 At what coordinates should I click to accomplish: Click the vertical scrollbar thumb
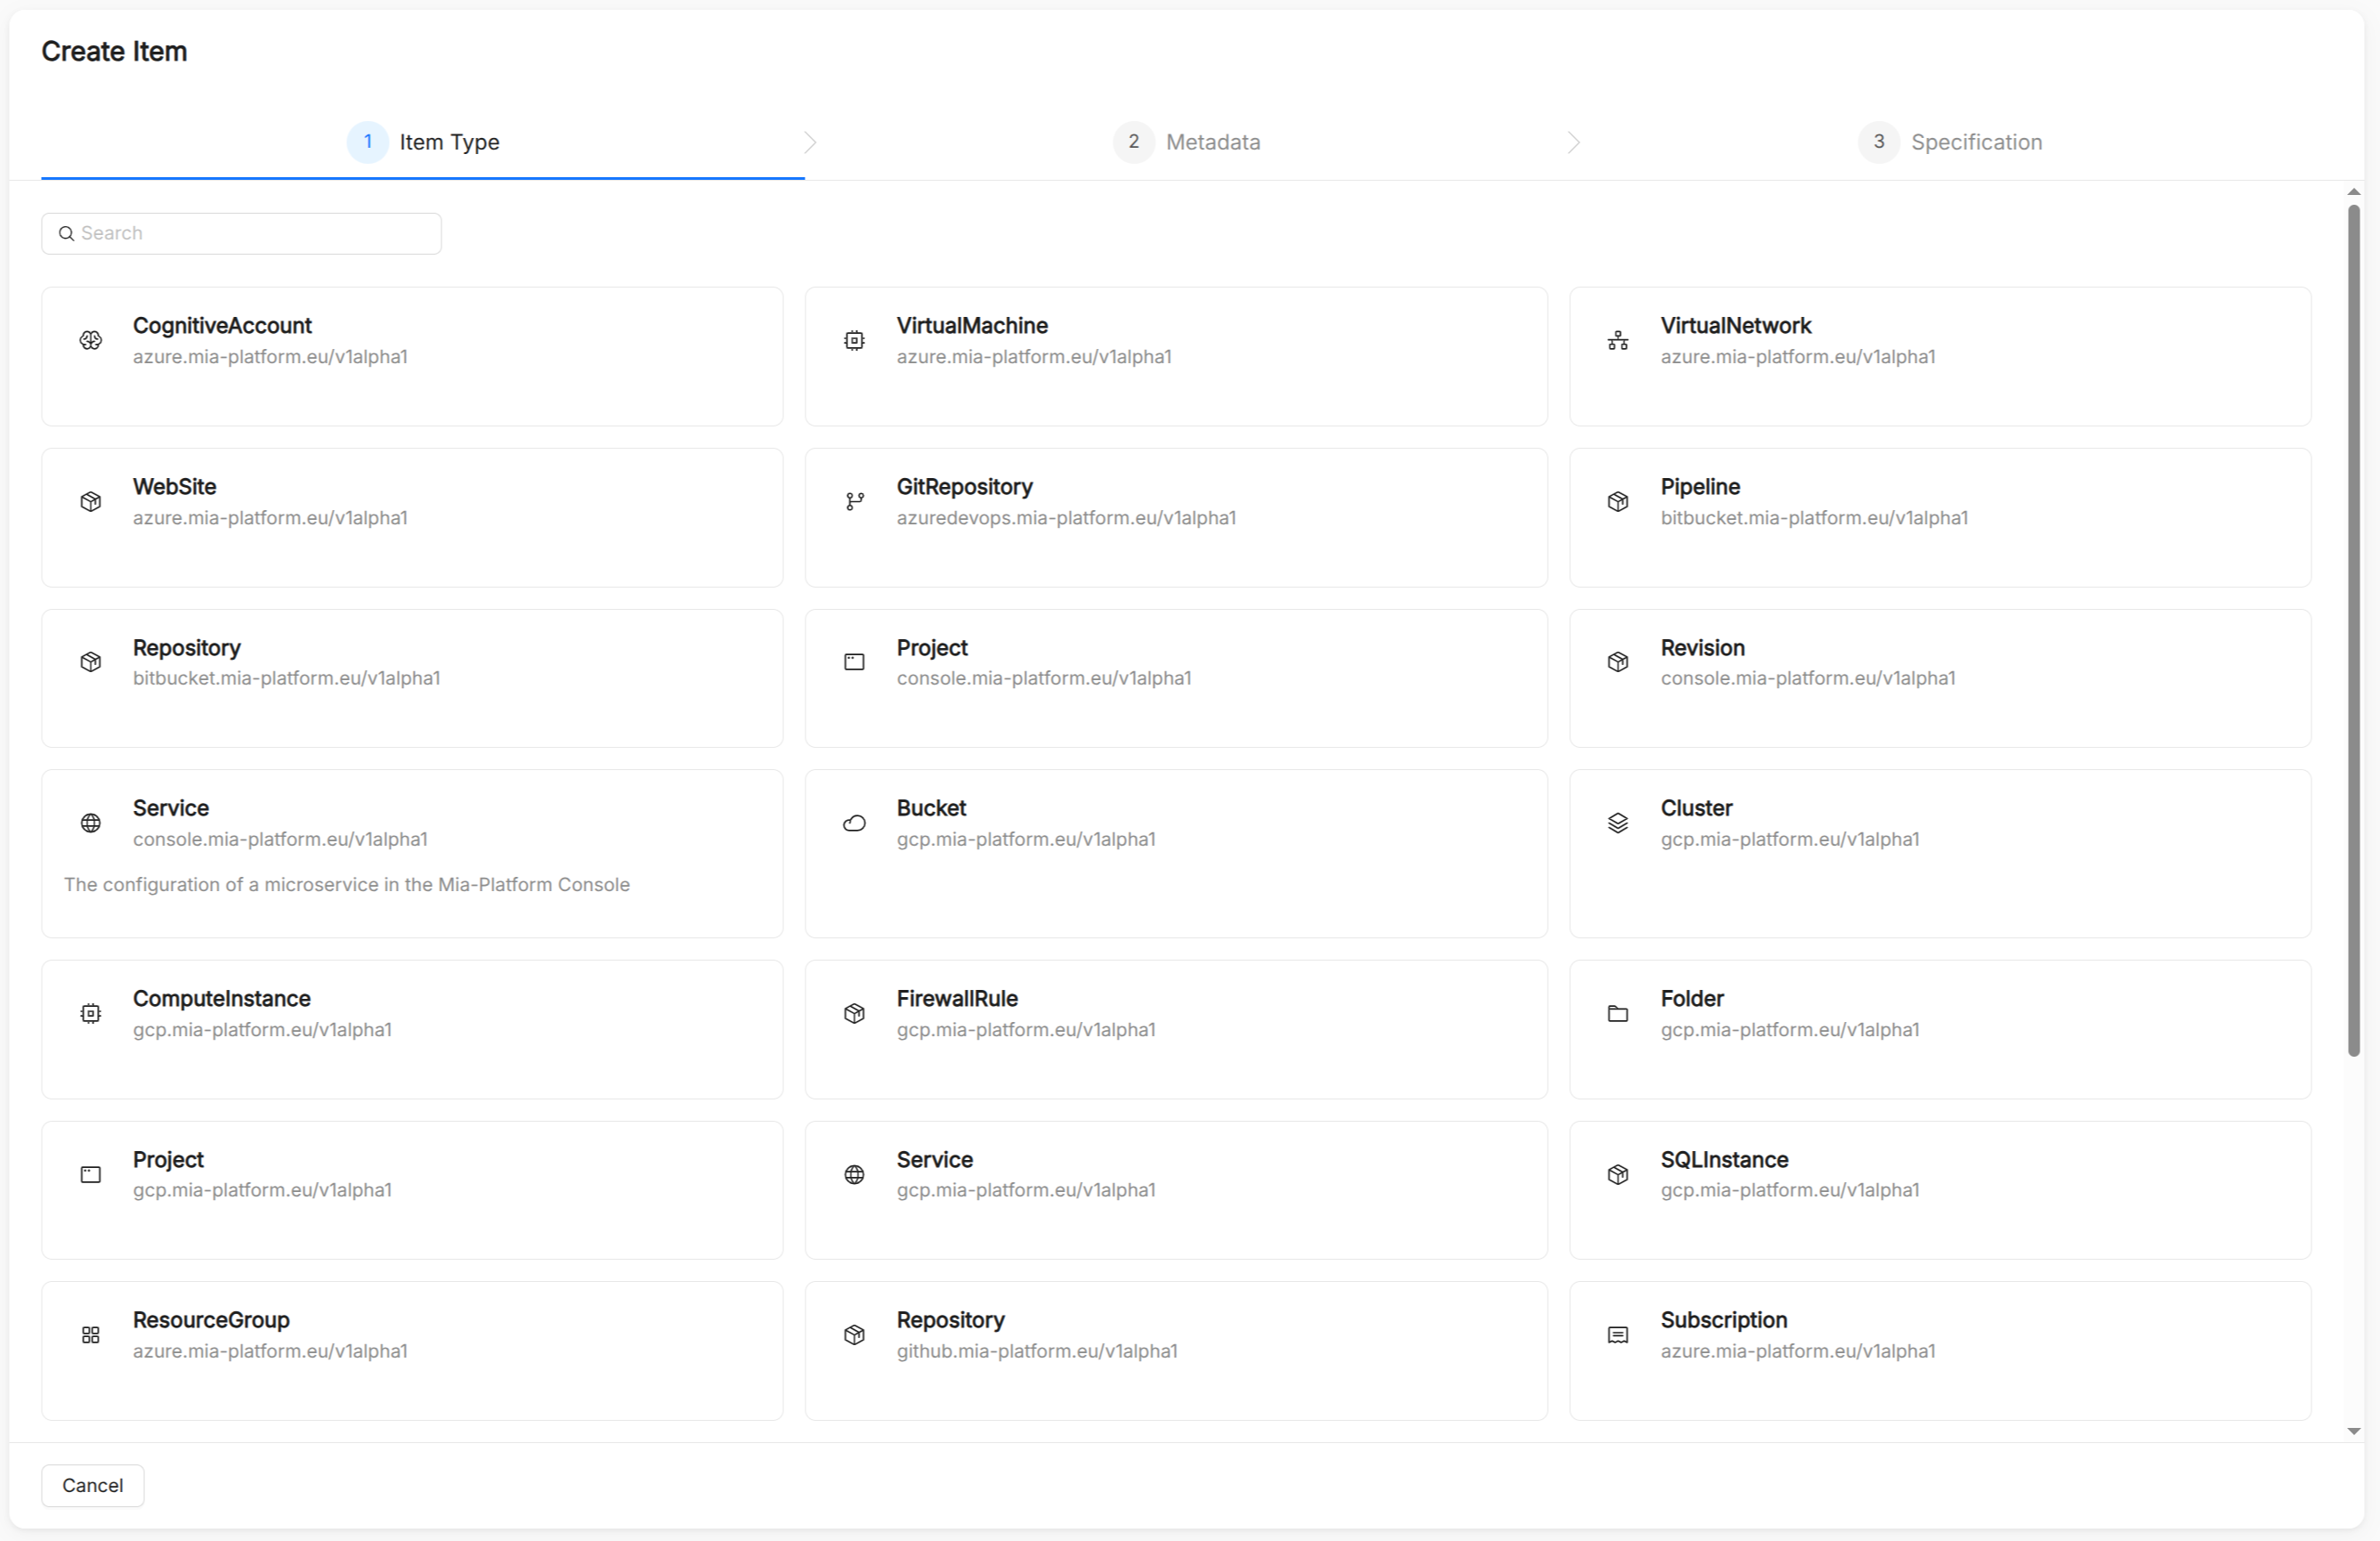click(2353, 630)
